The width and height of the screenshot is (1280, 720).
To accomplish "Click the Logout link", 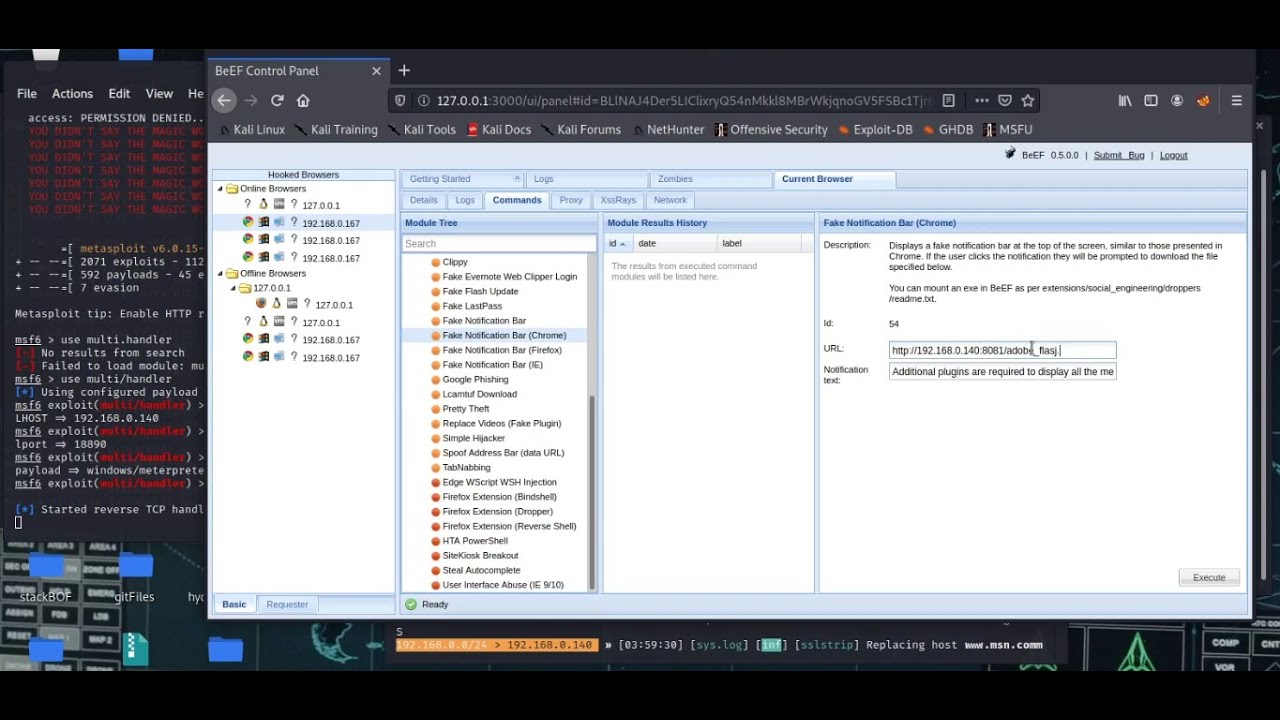I will [x=1173, y=155].
